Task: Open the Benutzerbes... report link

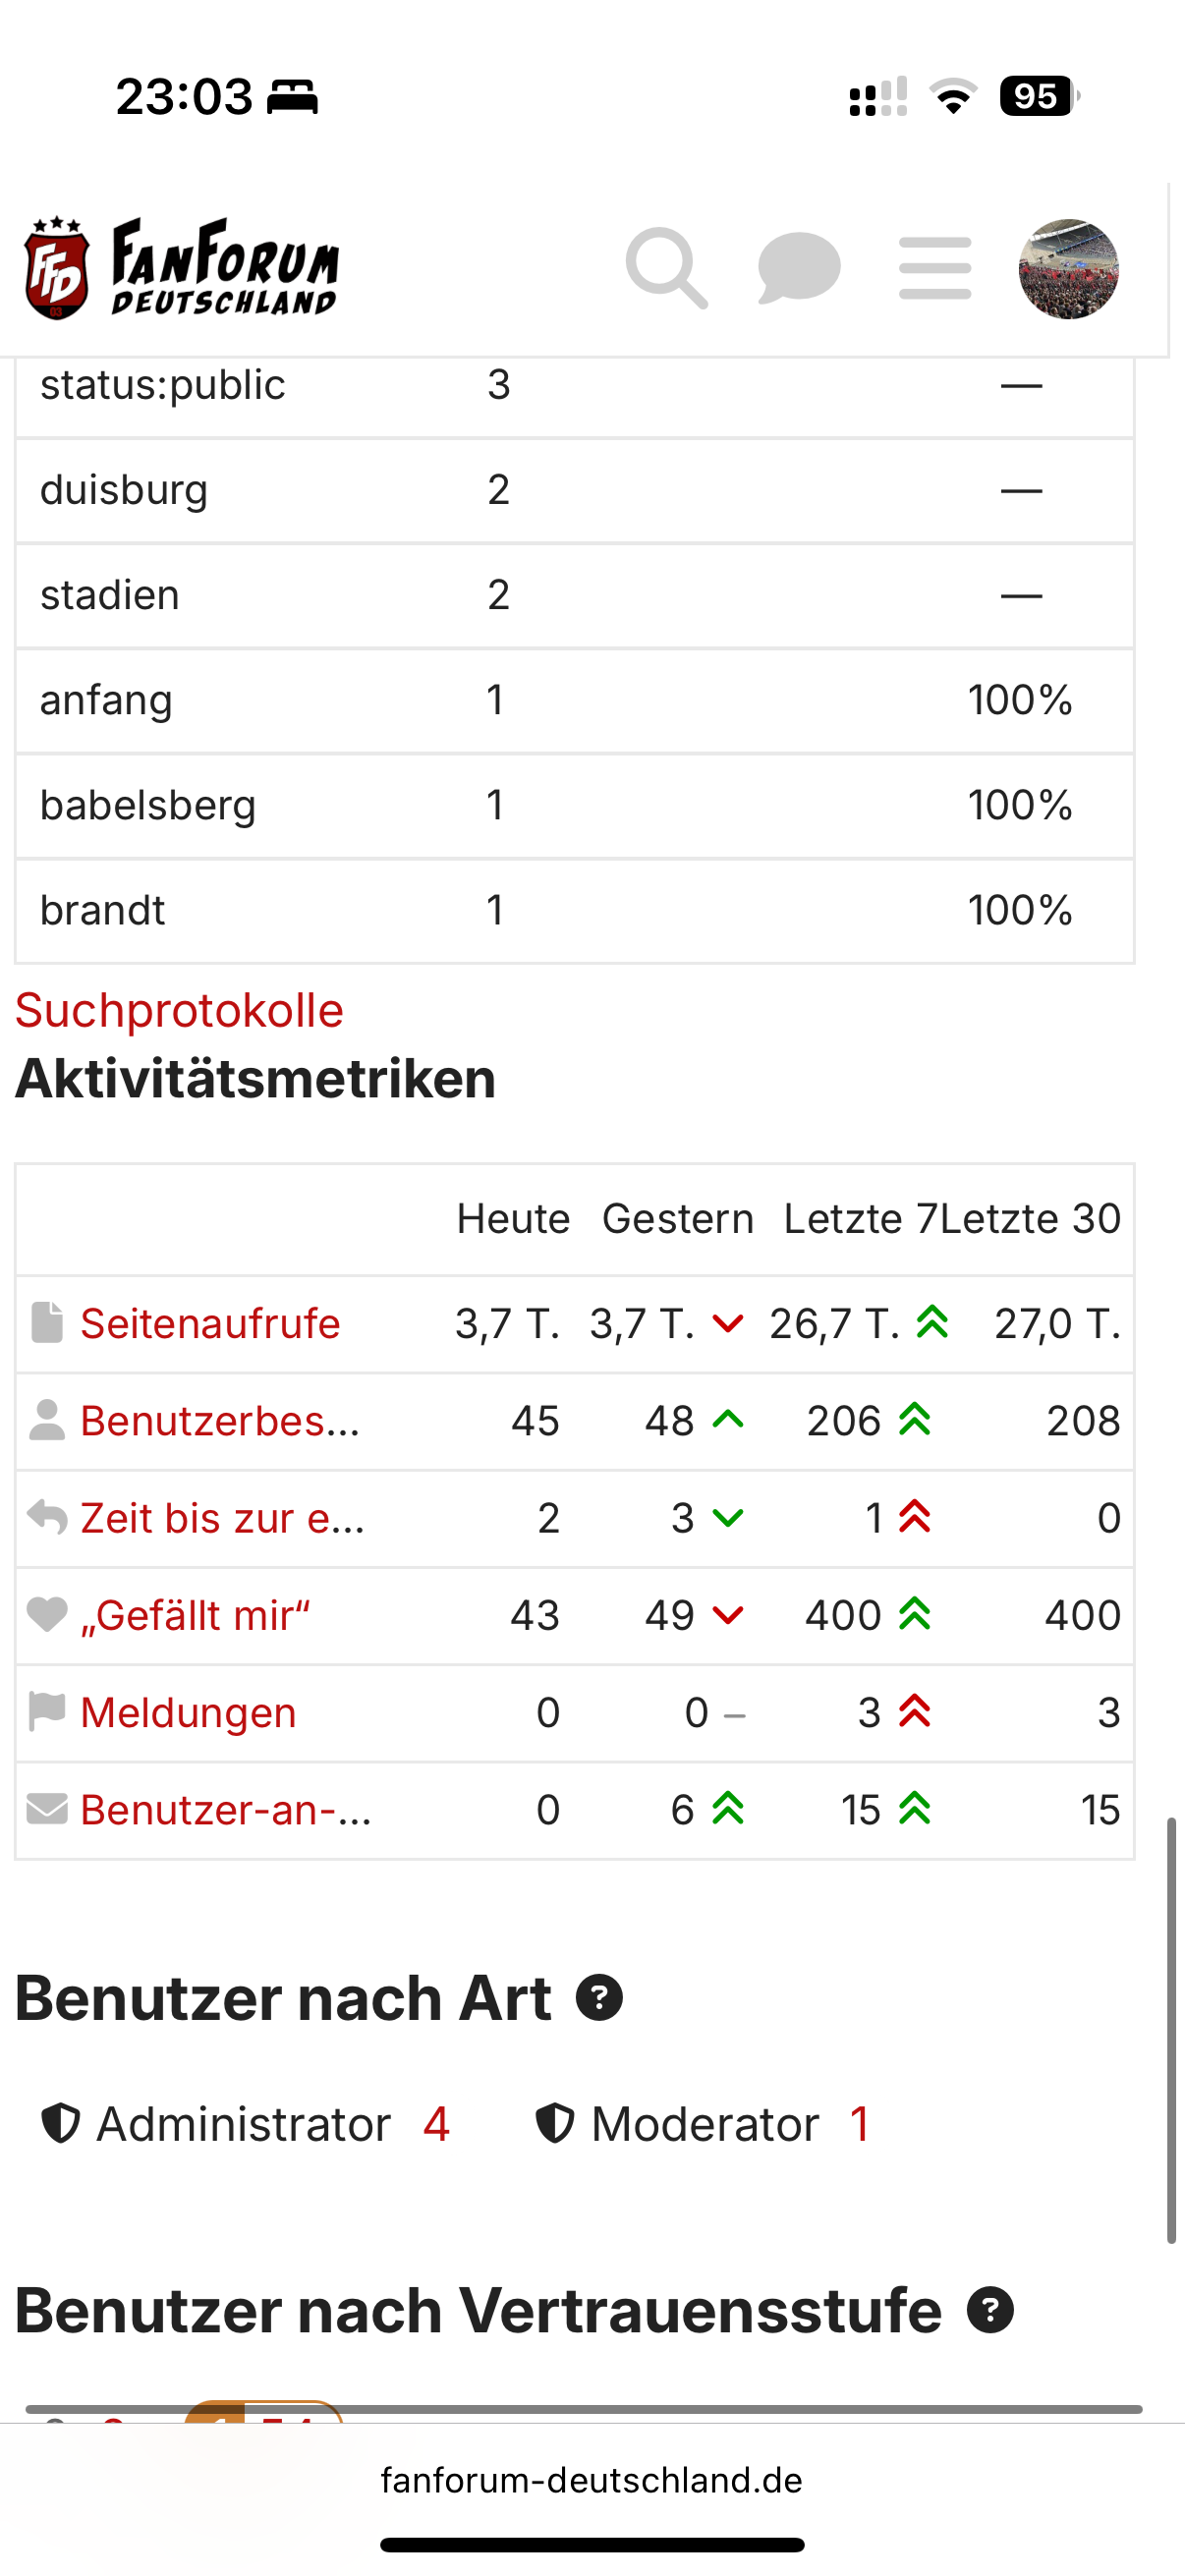Action: click(220, 1420)
